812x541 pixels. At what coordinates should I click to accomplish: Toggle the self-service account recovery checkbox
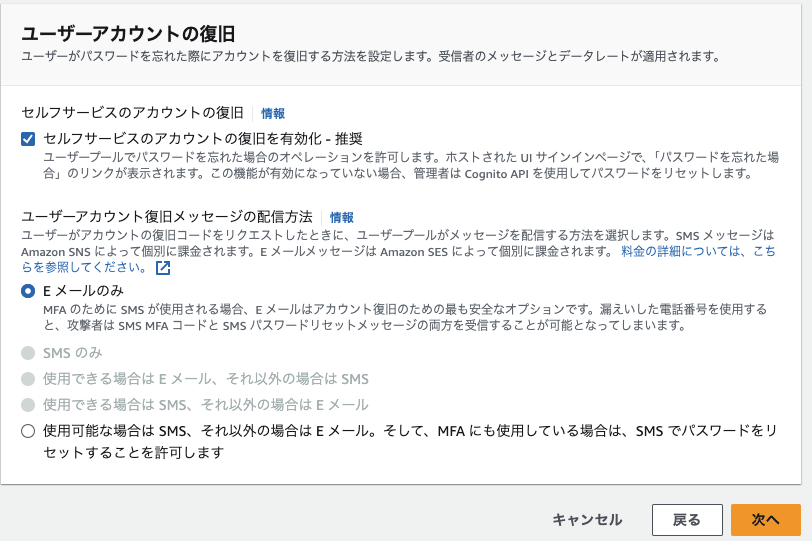click(x=28, y=139)
